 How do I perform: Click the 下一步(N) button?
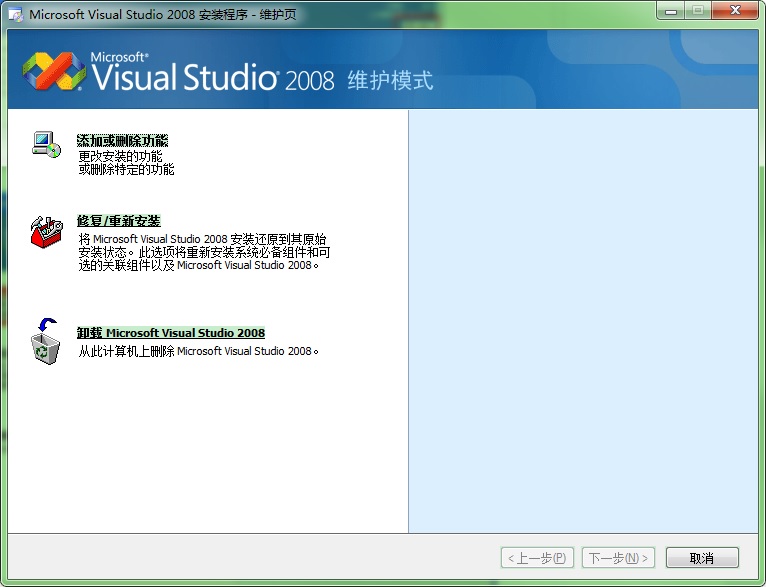pyautogui.click(x=618, y=558)
